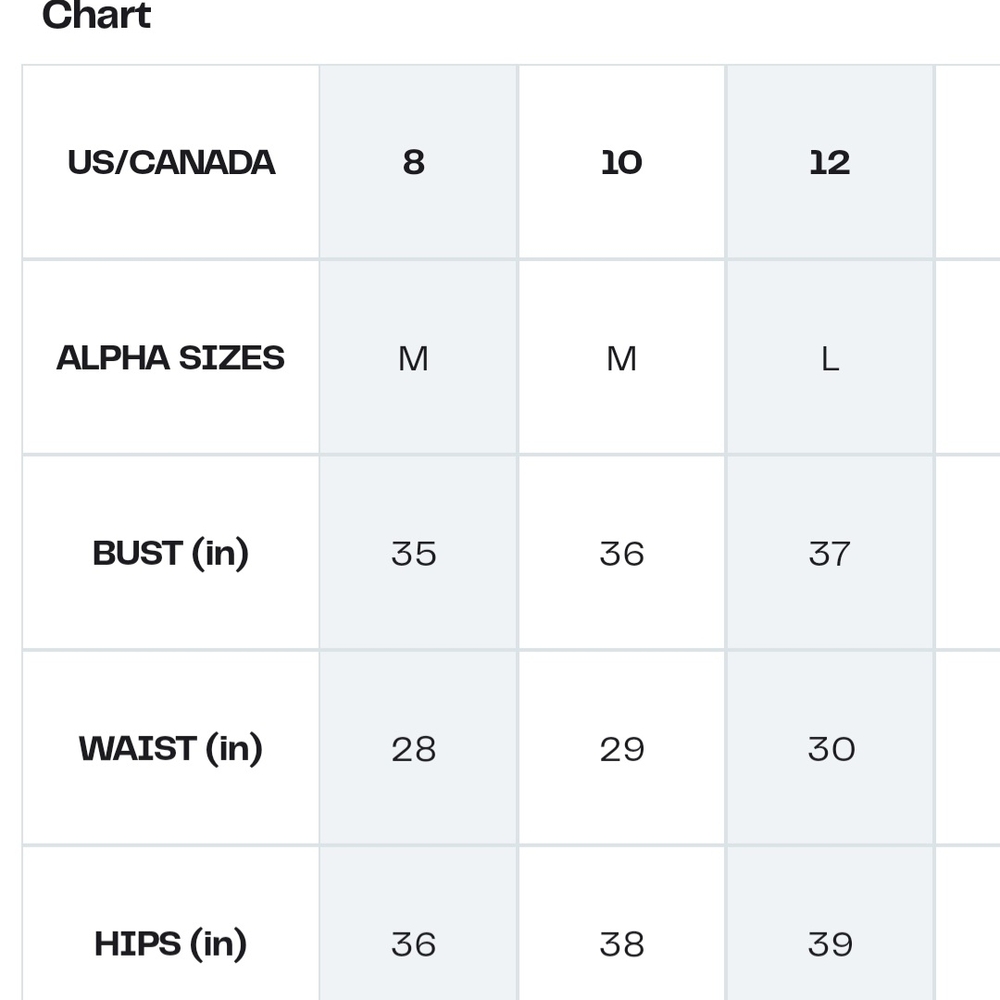Viewport: 1000px width, 1000px height.
Task: Select the BUST (in) row label
Action: pyautogui.click(x=171, y=553)
